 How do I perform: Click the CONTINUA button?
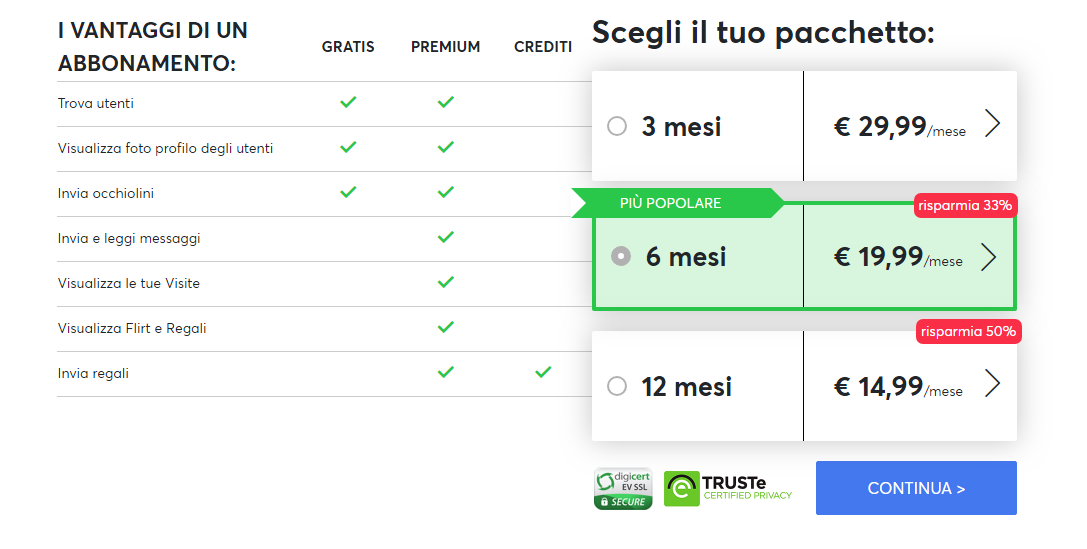tap(916, 488)
